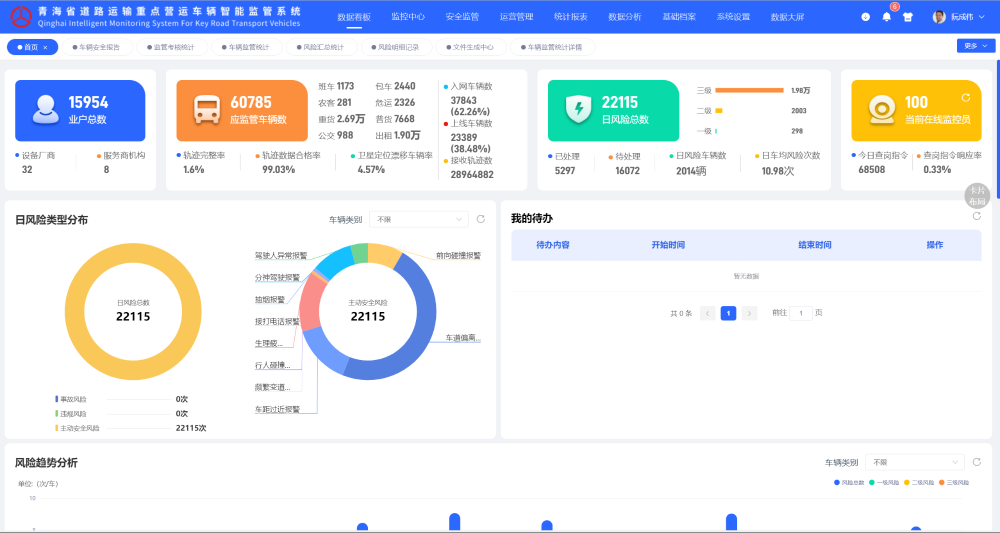
Task: Click the notification bell icon
Action: coord(886,17)
